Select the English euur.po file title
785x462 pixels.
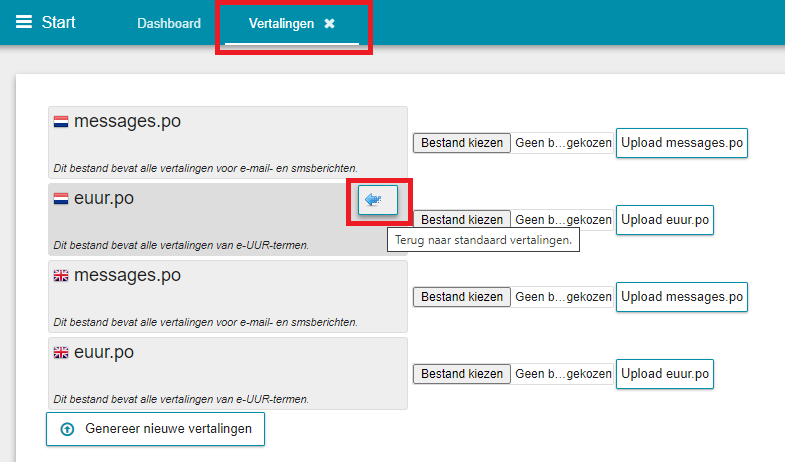pos(104,352)
